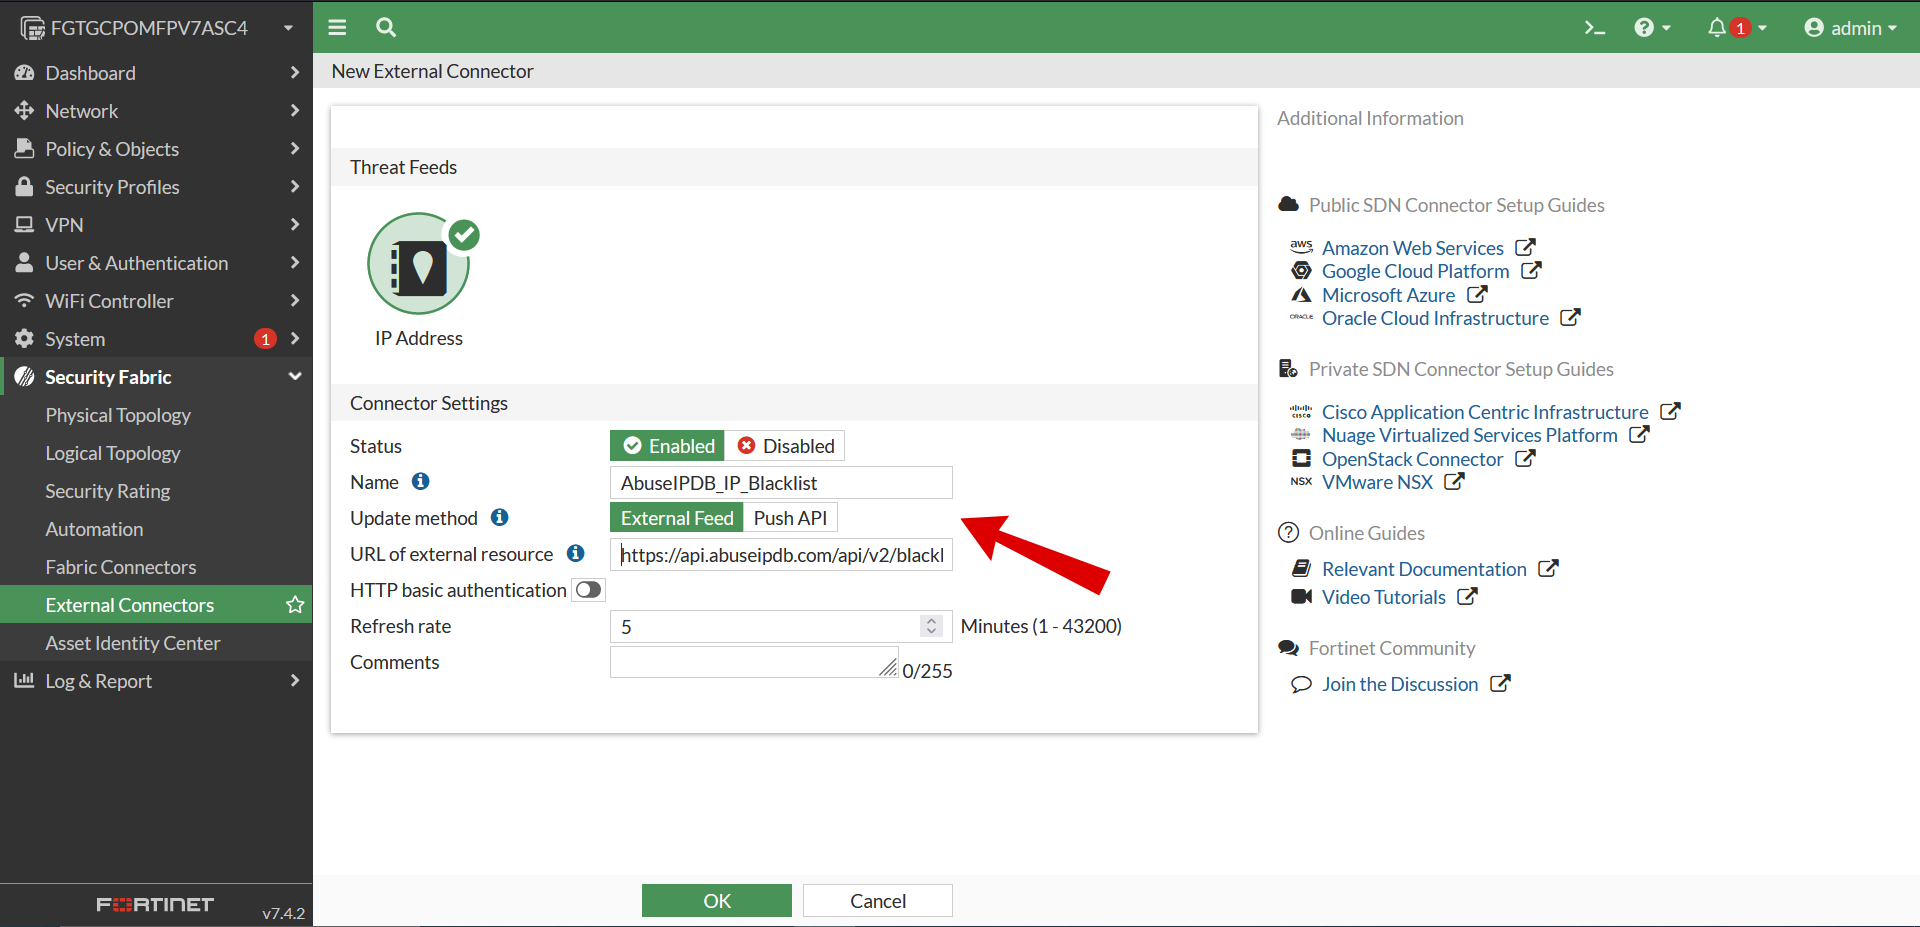1920x927 pixels.
Task: Click the Cancel button
Action: point(878,901)
